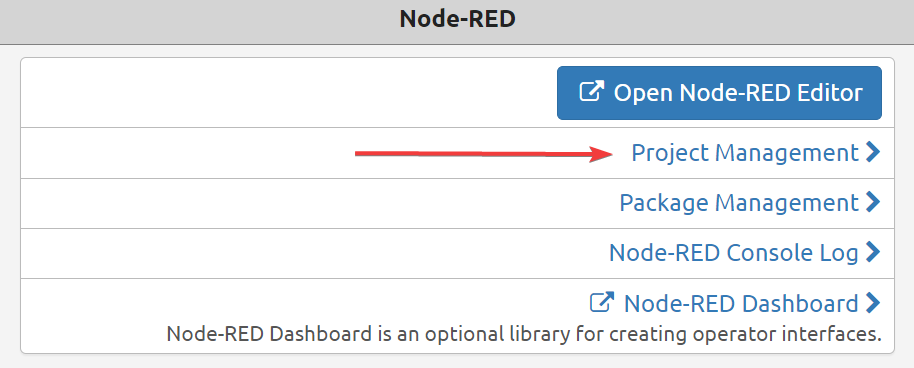914x368 pixels.
Task: Click the external-link icon beside Node-RED Dashboard
Action: (602, 303)
